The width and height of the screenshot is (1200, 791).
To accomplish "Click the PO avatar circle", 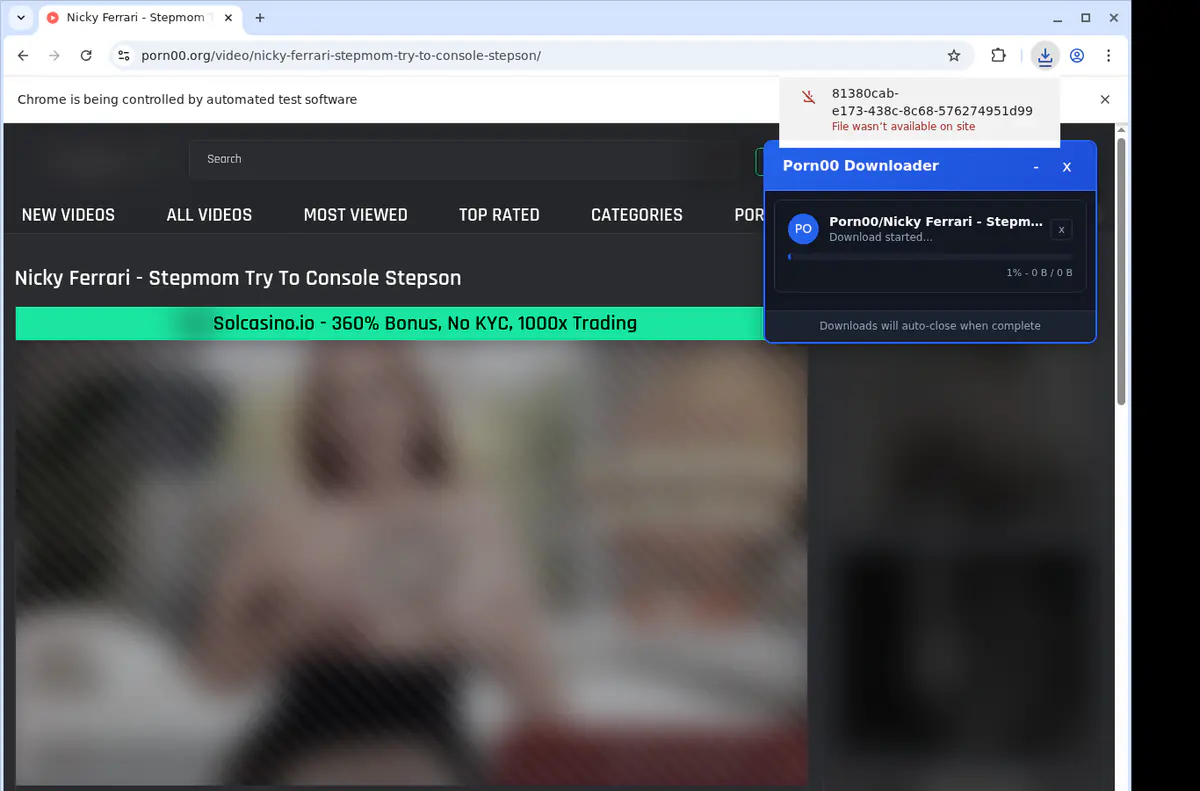I will pyautogui.click(x=803, y=229).
